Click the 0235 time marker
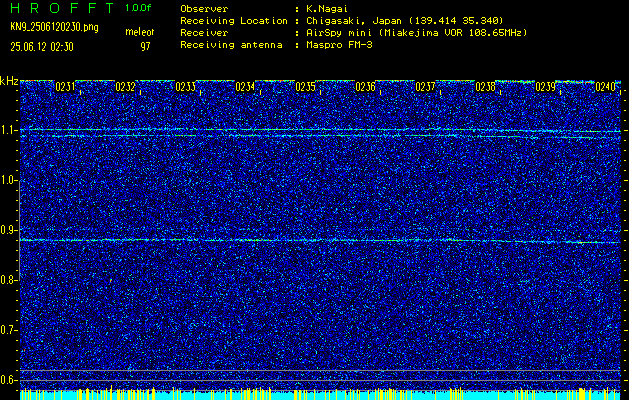Viewport: 629px width, 400px height. pyautogui.click(x=305, y=87)
